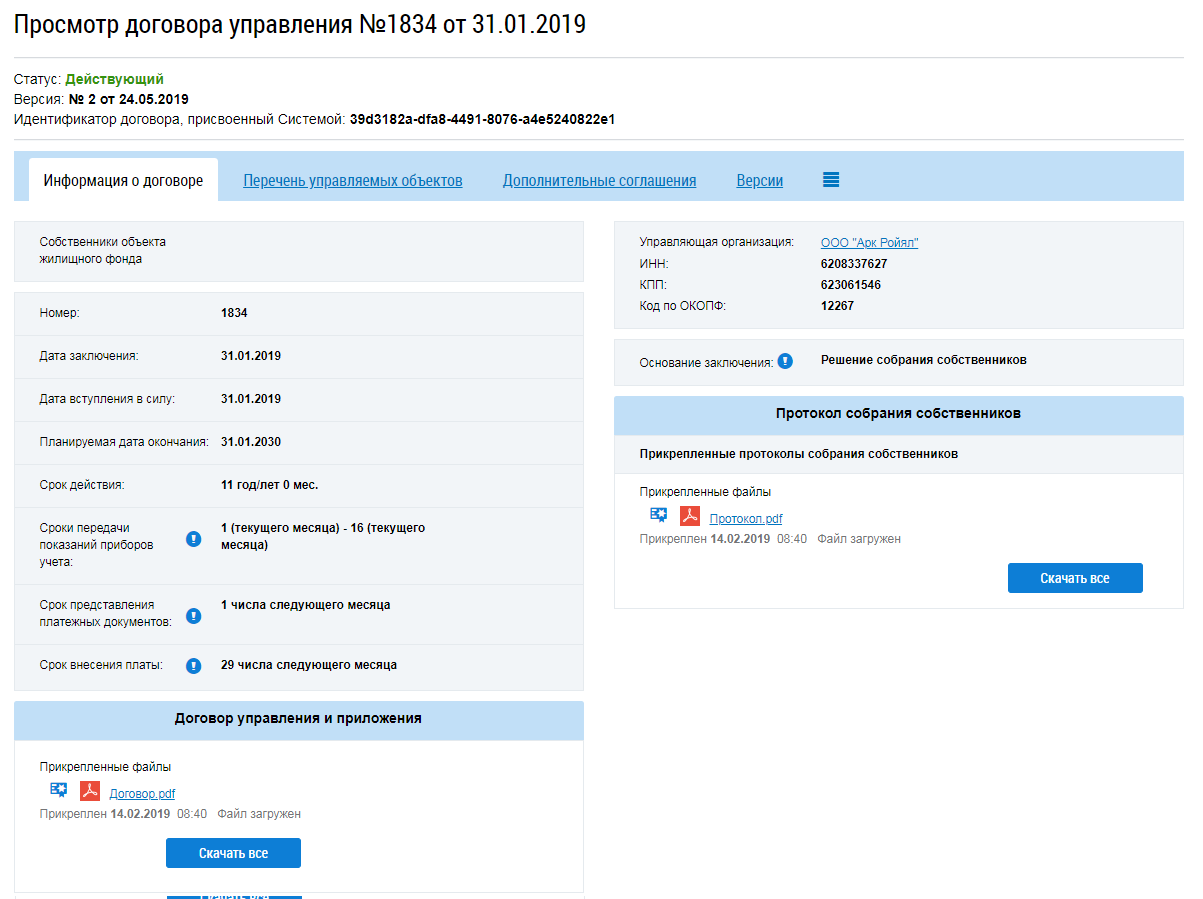Click info icon for Сроки передачи показаний
Image resolution: width=1203 pixels, height=899 pixels.
194,540
